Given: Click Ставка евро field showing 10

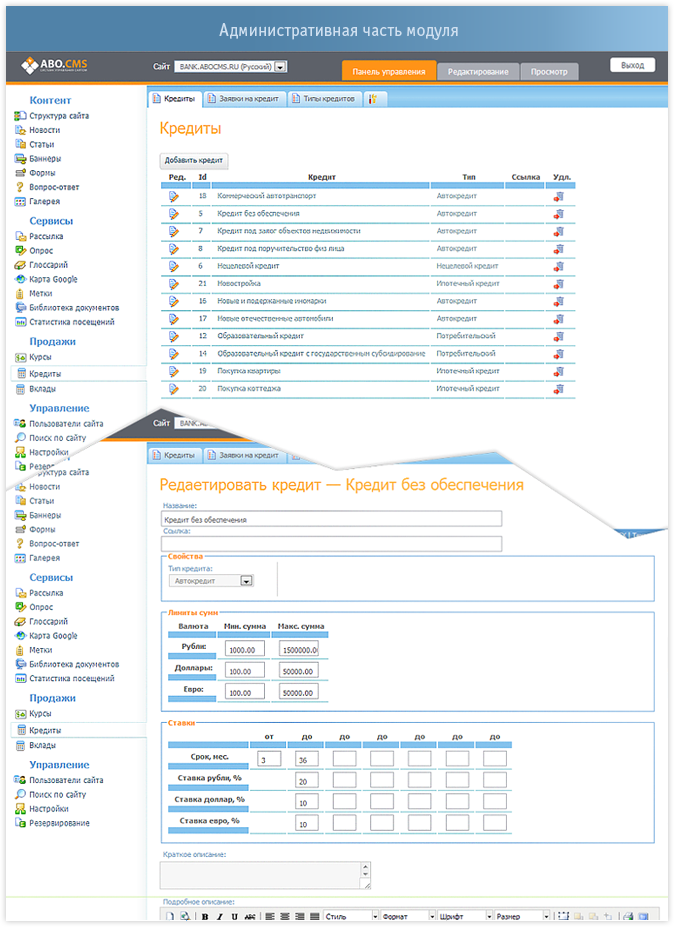Looking at the screenshot, I should coord(307,823).
